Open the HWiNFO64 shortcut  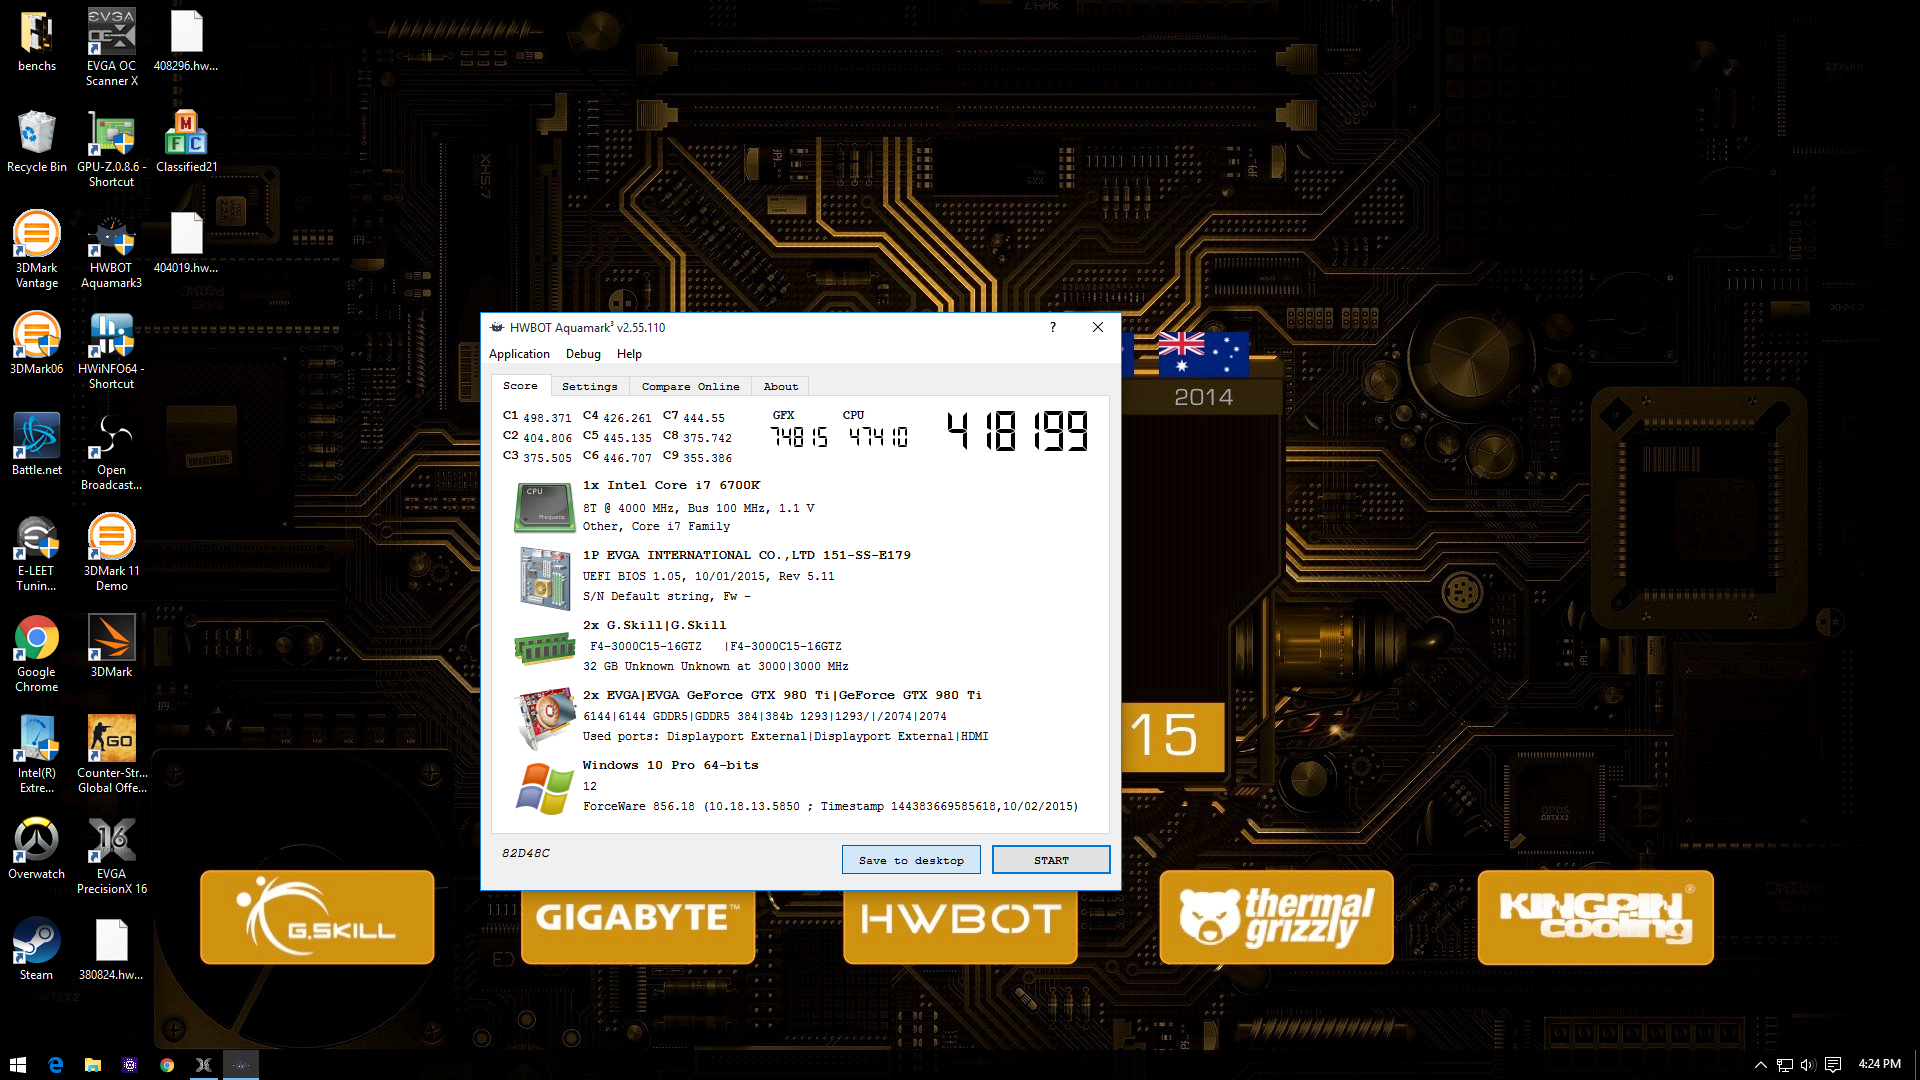(x=111, y=351)
